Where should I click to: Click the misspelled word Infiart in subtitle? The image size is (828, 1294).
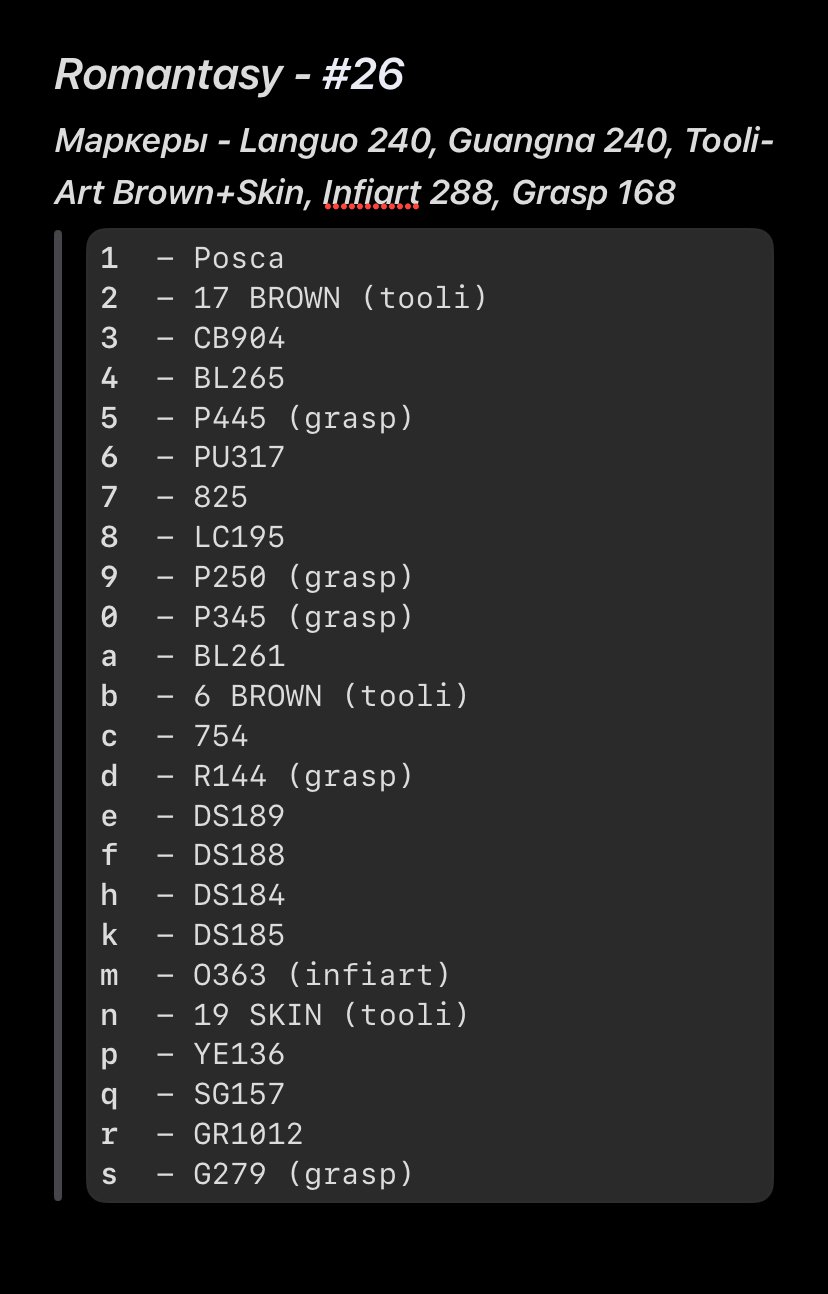click(371, 192)
